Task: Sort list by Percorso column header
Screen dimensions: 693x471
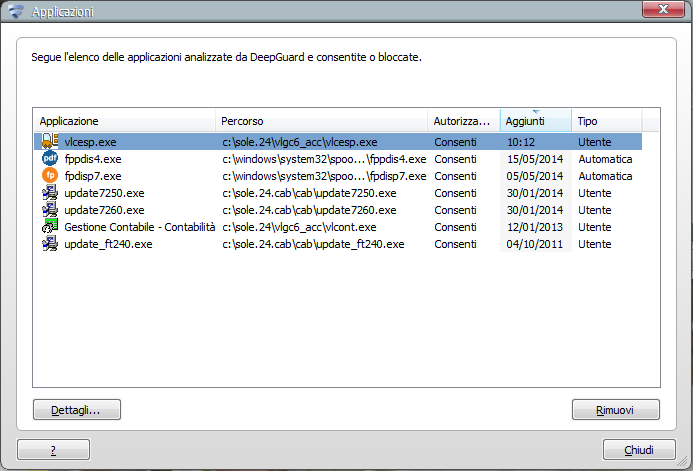Action: [322, 121]
